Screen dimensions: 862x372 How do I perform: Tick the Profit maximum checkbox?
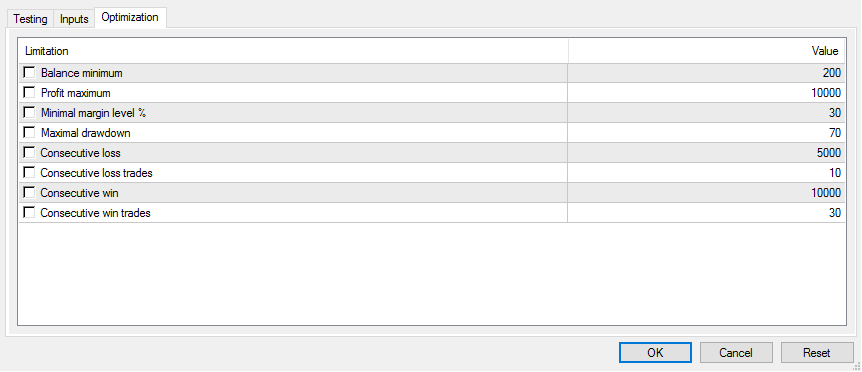click(x=29, y=93)
